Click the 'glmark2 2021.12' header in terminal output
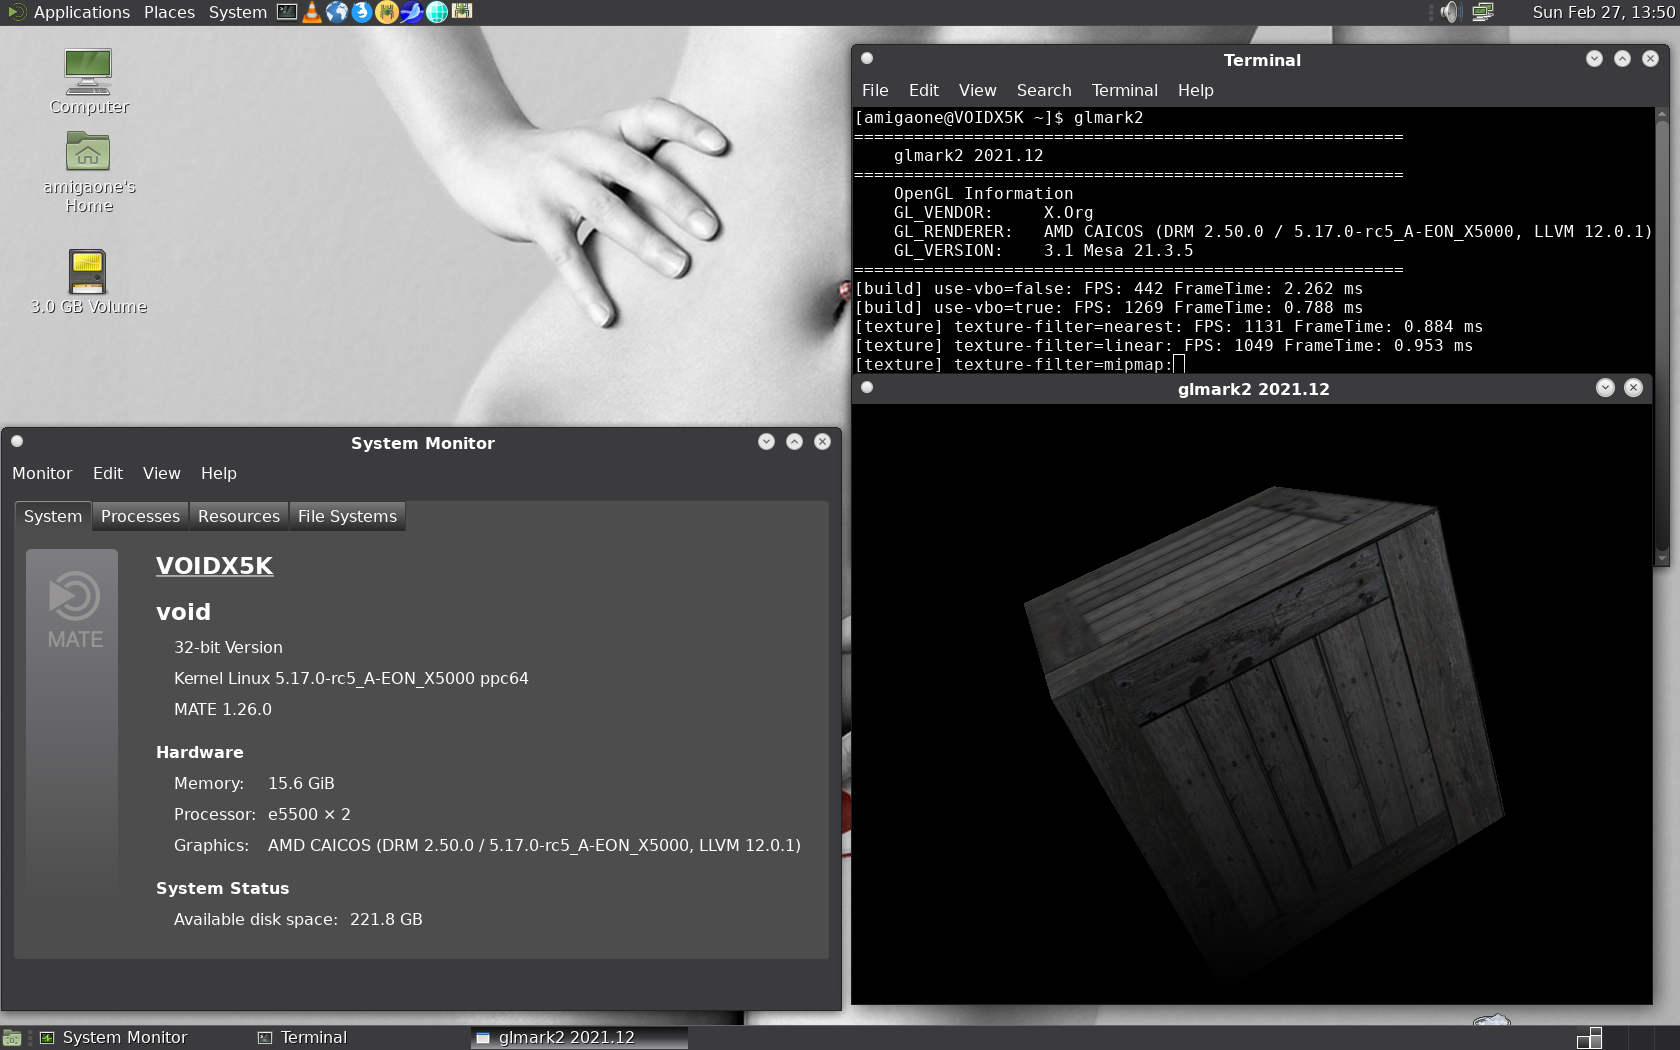Screen dimensions: 1680x1050 click(x=968, y=155)
